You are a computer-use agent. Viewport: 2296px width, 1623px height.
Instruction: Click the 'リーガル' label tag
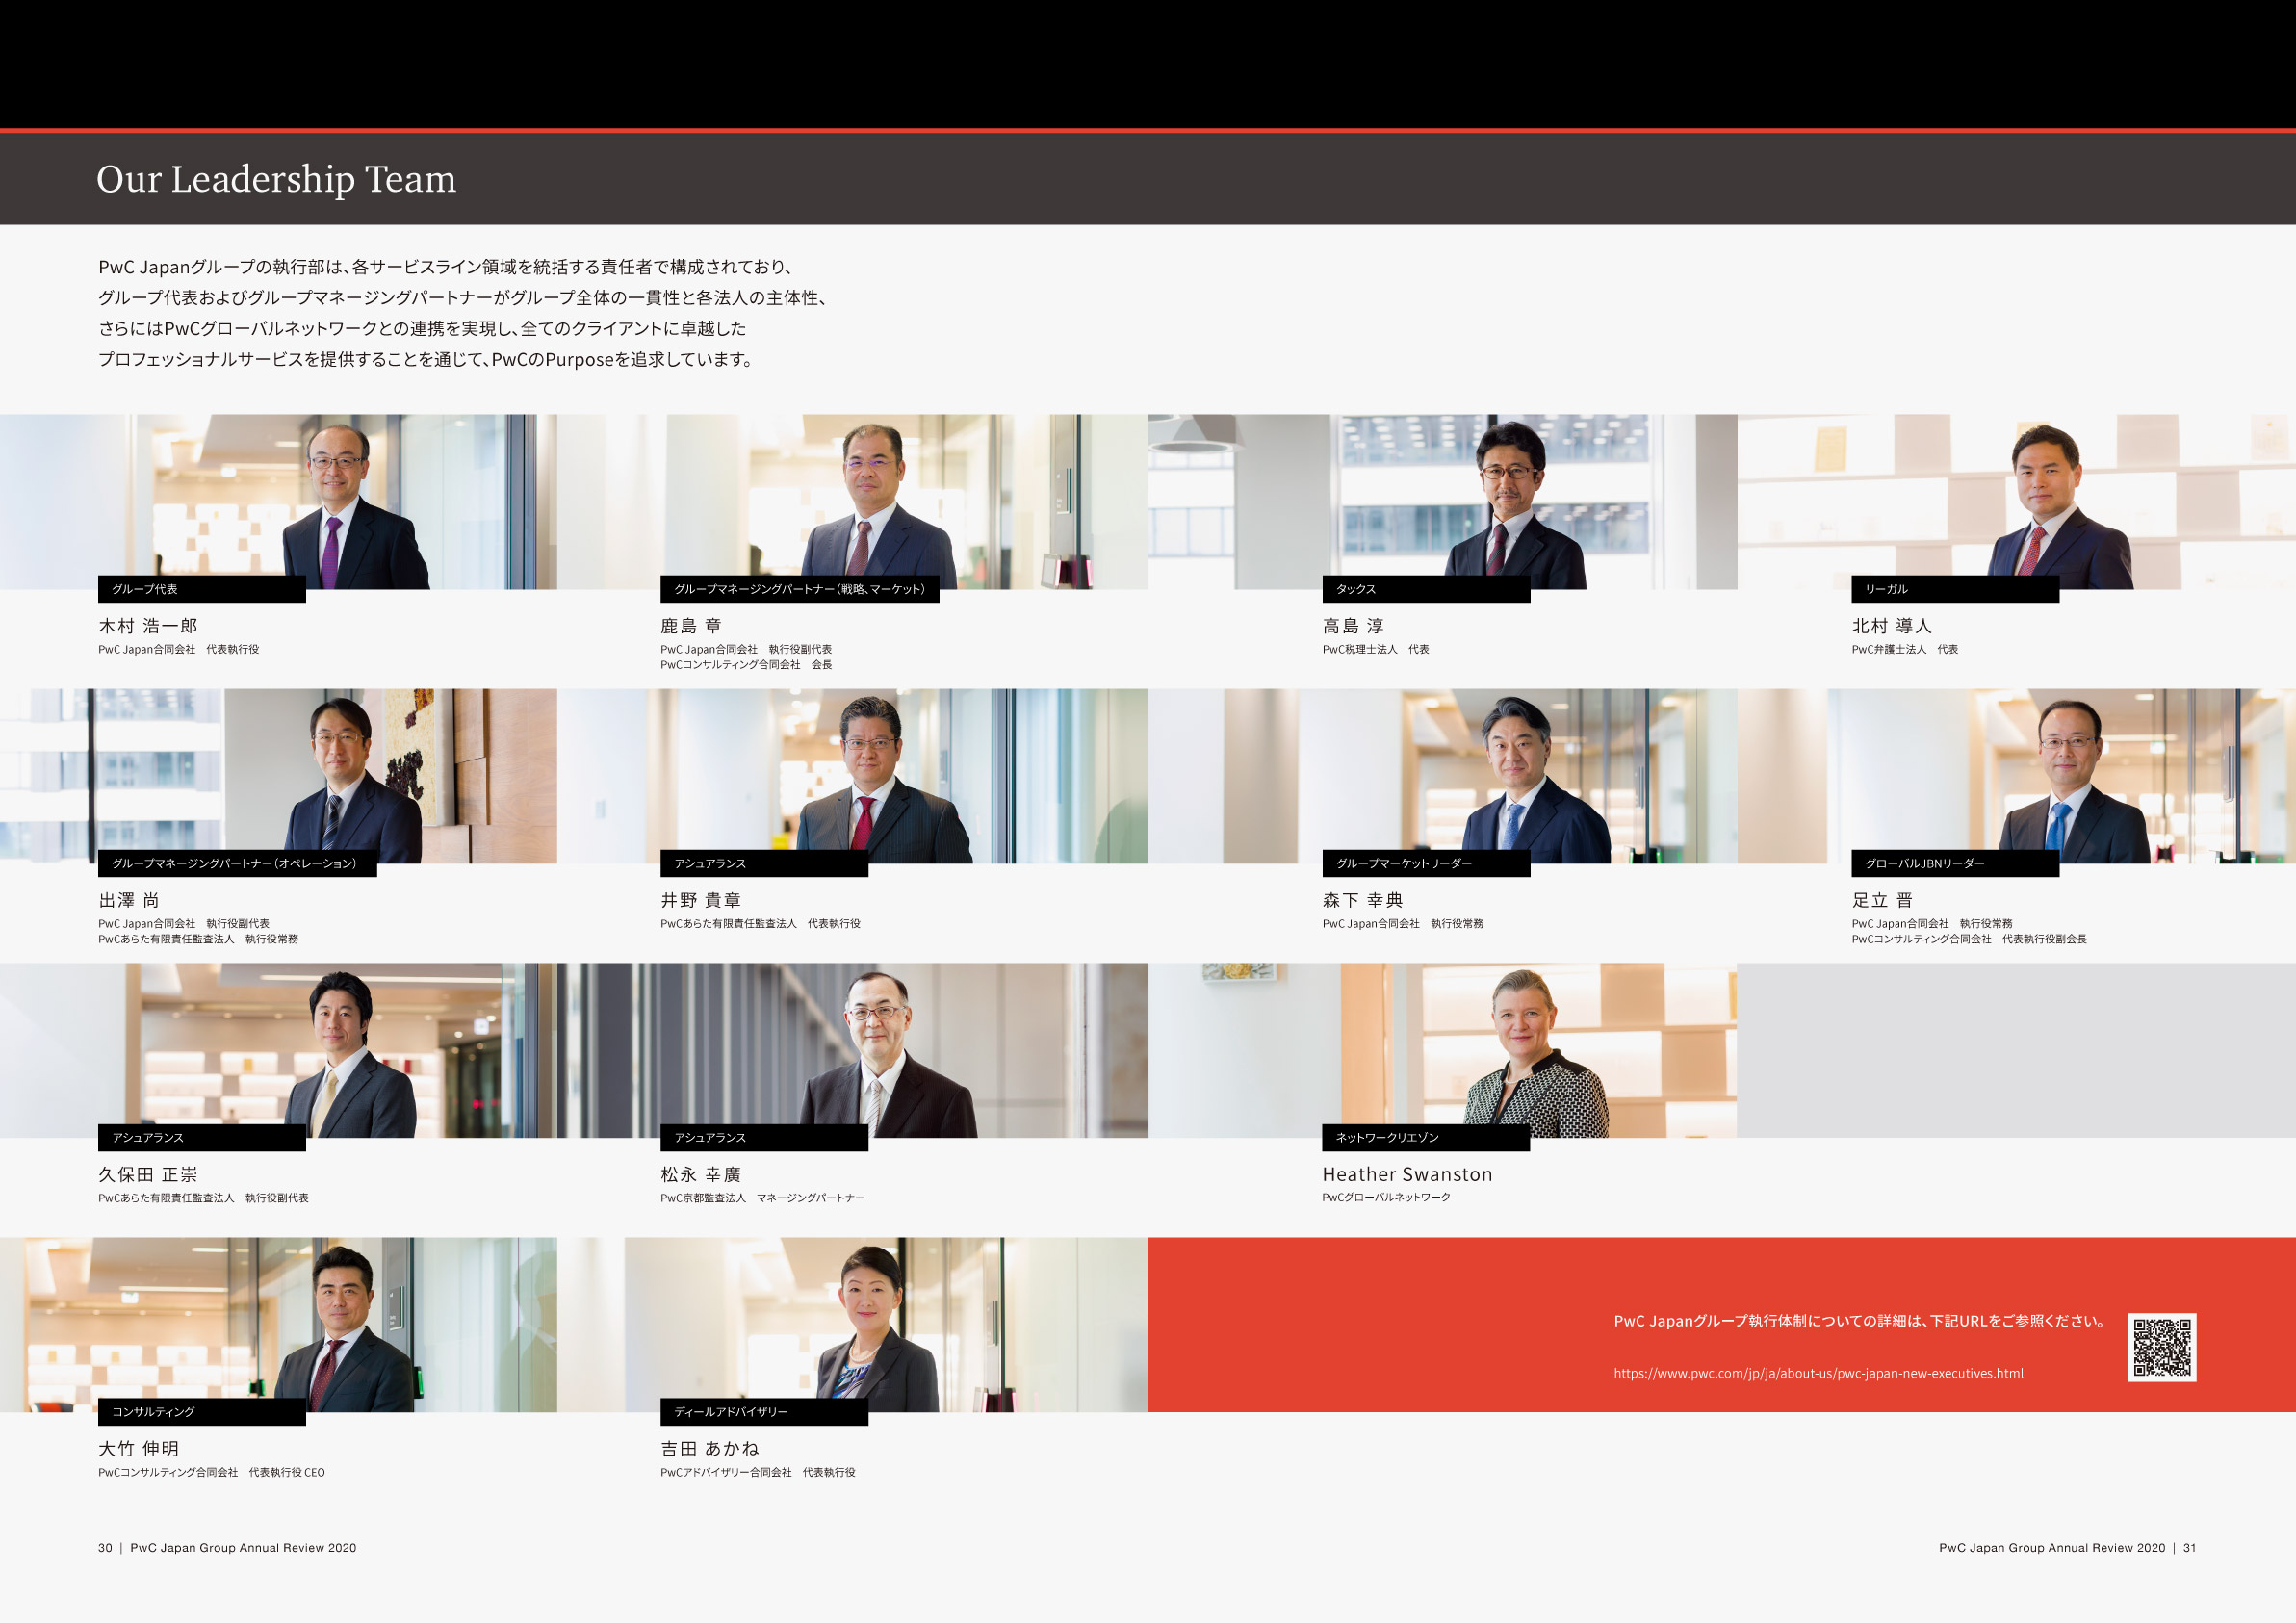pos(1955,589)
